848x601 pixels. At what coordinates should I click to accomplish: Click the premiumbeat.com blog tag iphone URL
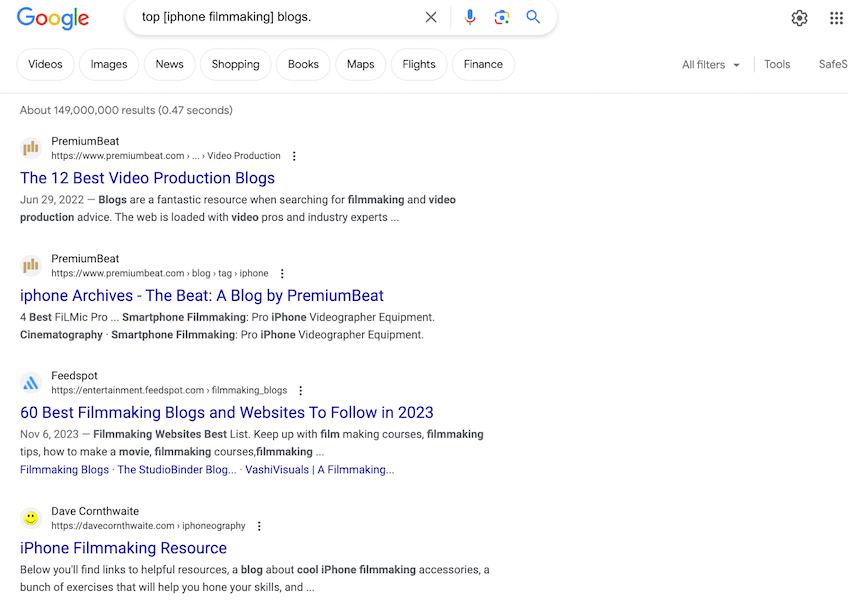pos(160,273)
